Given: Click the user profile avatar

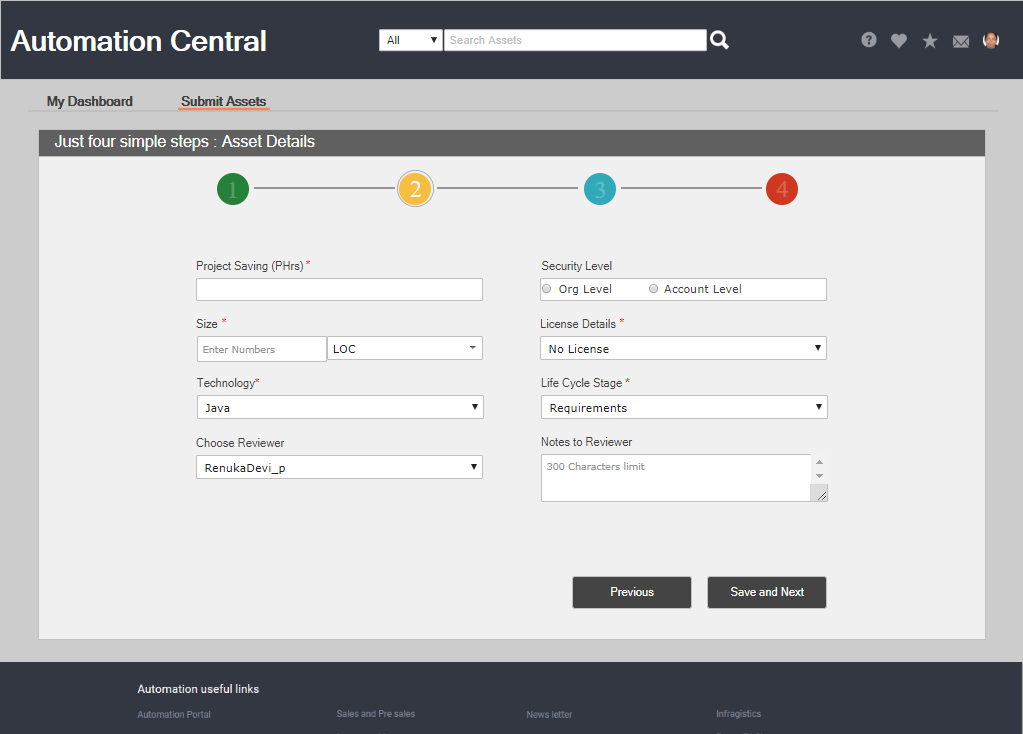Looking at the screenshot, I should point(991,40).
